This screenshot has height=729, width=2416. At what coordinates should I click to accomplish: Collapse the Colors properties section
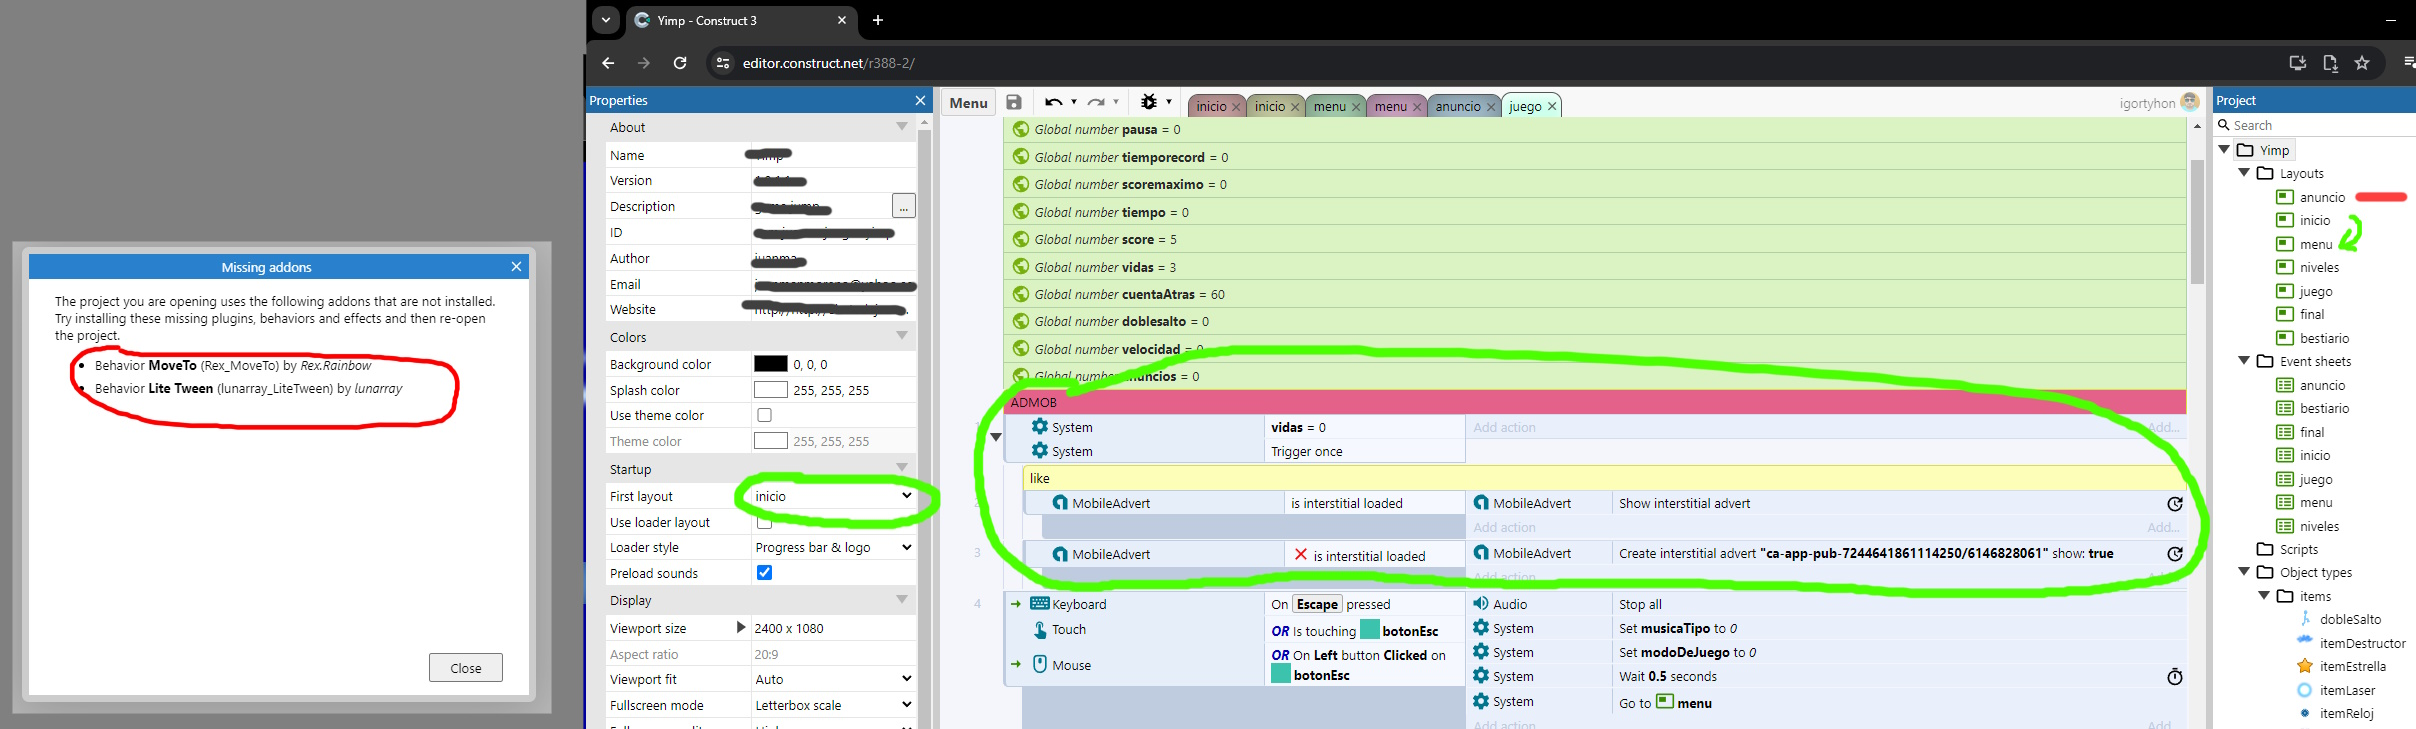(x=901, y=337)
